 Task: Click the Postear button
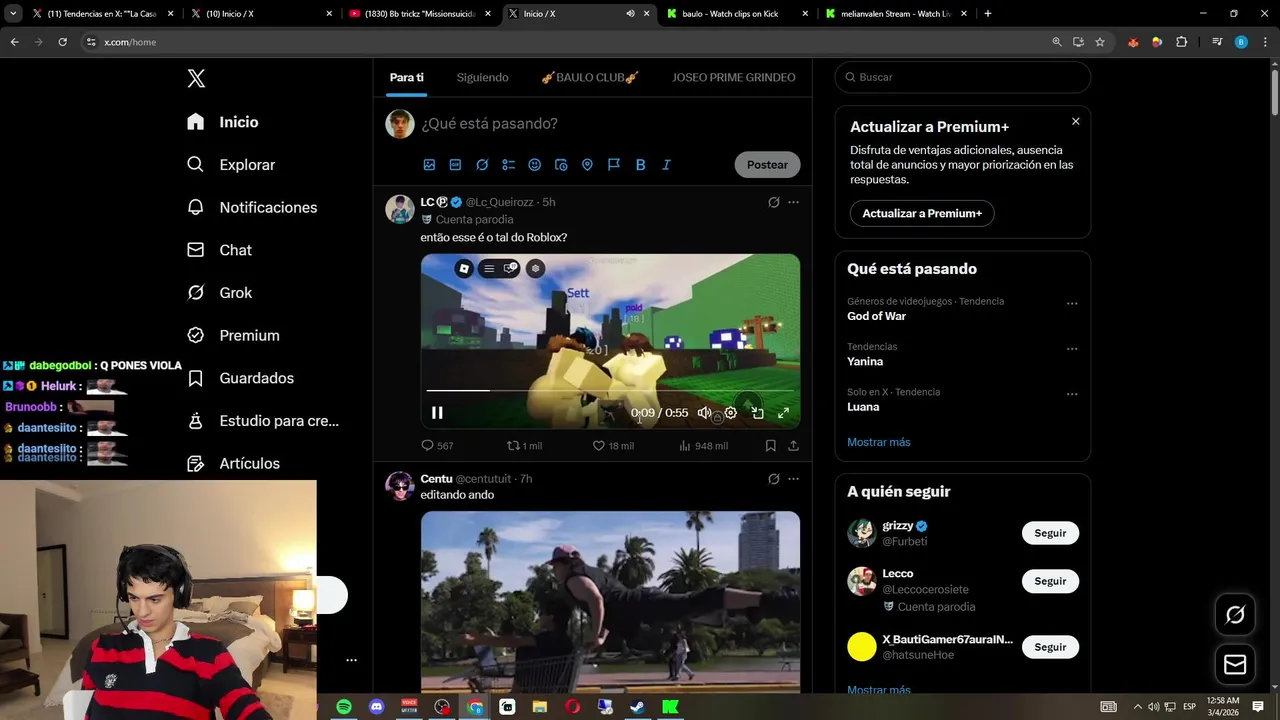click(x=767, y=165)
